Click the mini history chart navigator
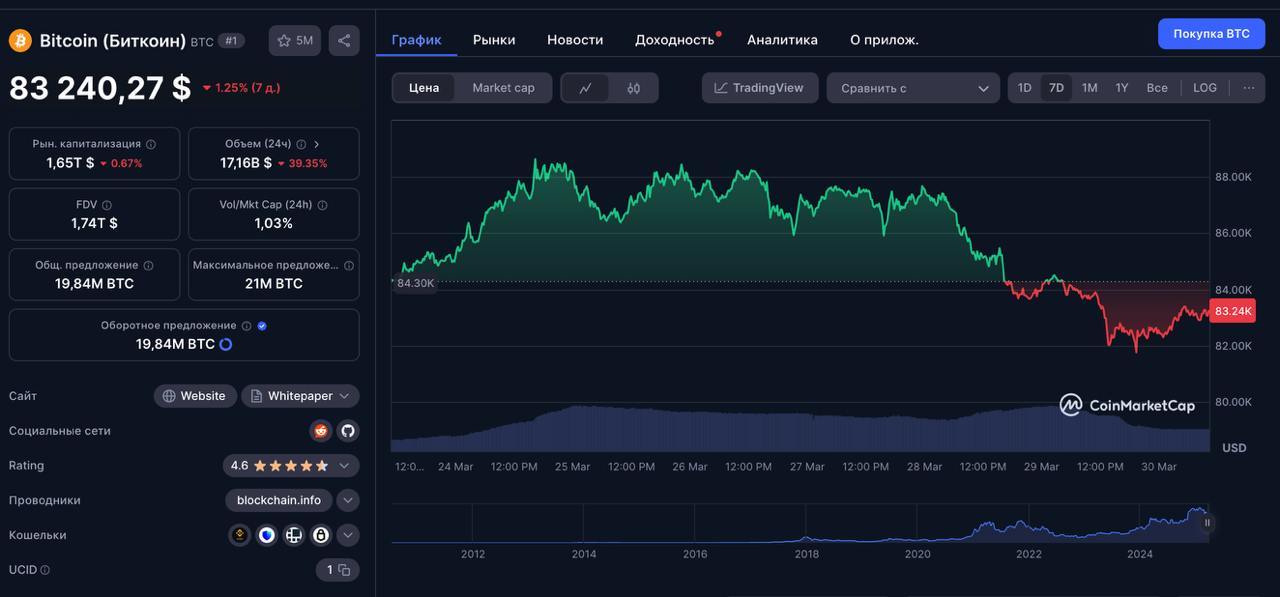This screenshot has width=1280, height=597. point(800,523)
